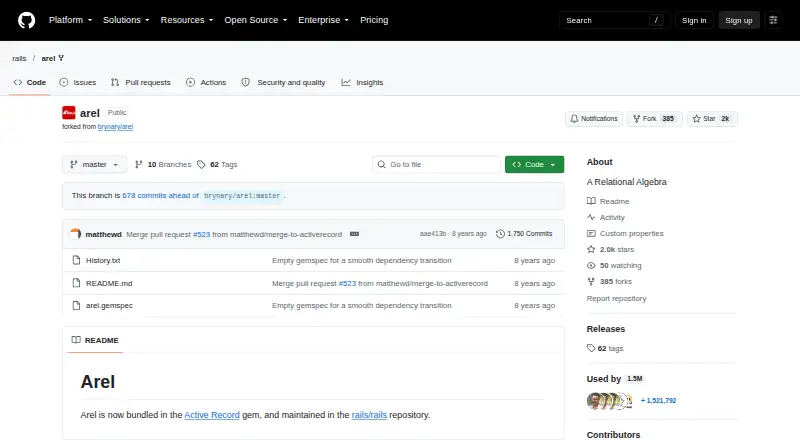Switch to the Actions tab
The width and height of the screenshot is (800, 440).
206,82
